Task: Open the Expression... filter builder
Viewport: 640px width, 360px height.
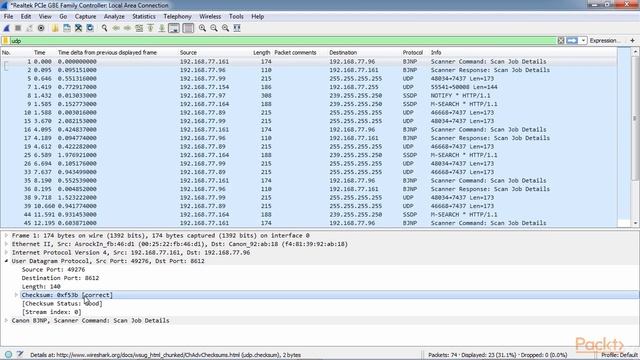Action: click(605, 40)
